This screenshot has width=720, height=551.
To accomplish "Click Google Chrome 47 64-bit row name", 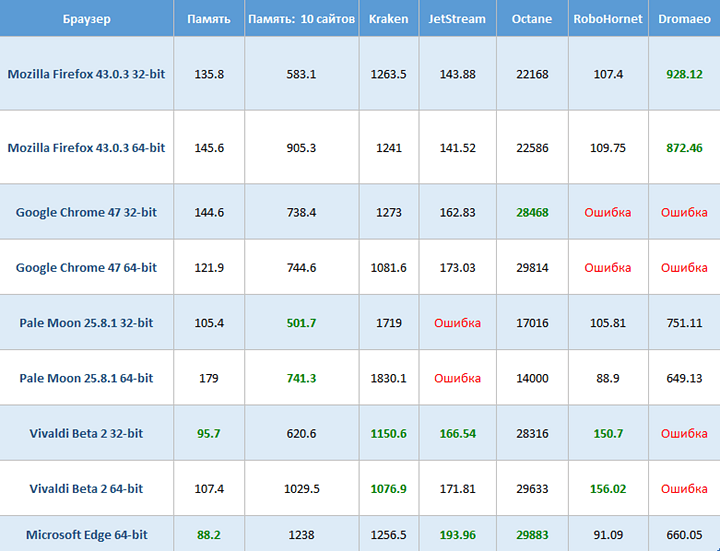I will 86,268.
